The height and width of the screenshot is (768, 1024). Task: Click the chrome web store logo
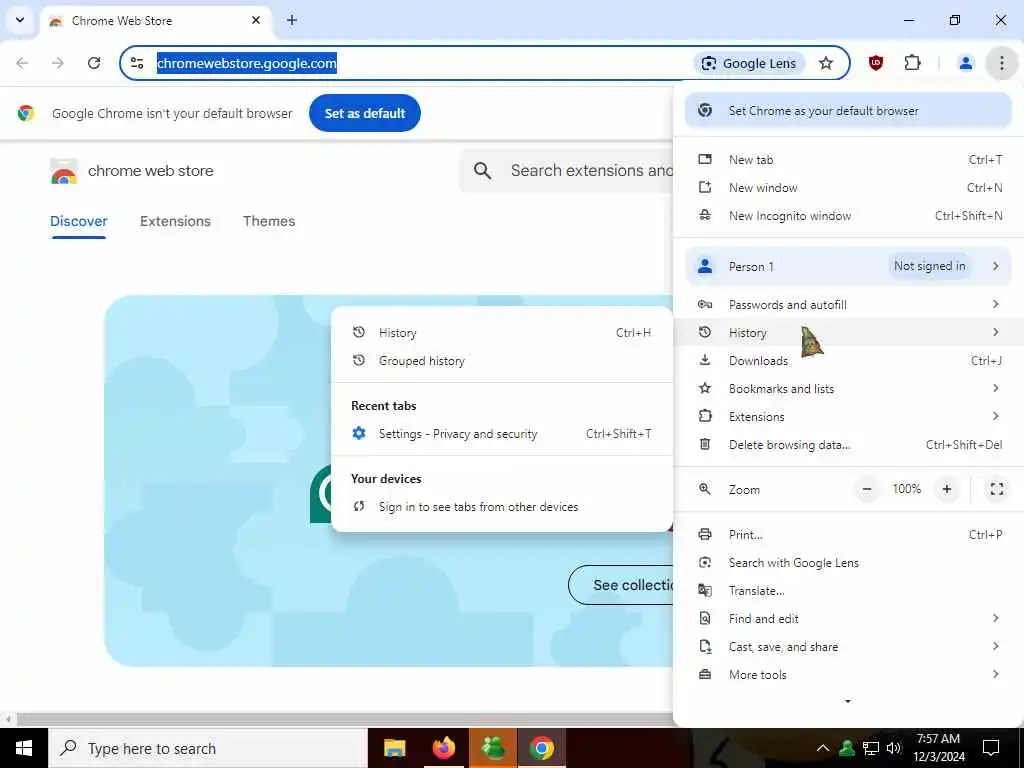pos(64,171)
